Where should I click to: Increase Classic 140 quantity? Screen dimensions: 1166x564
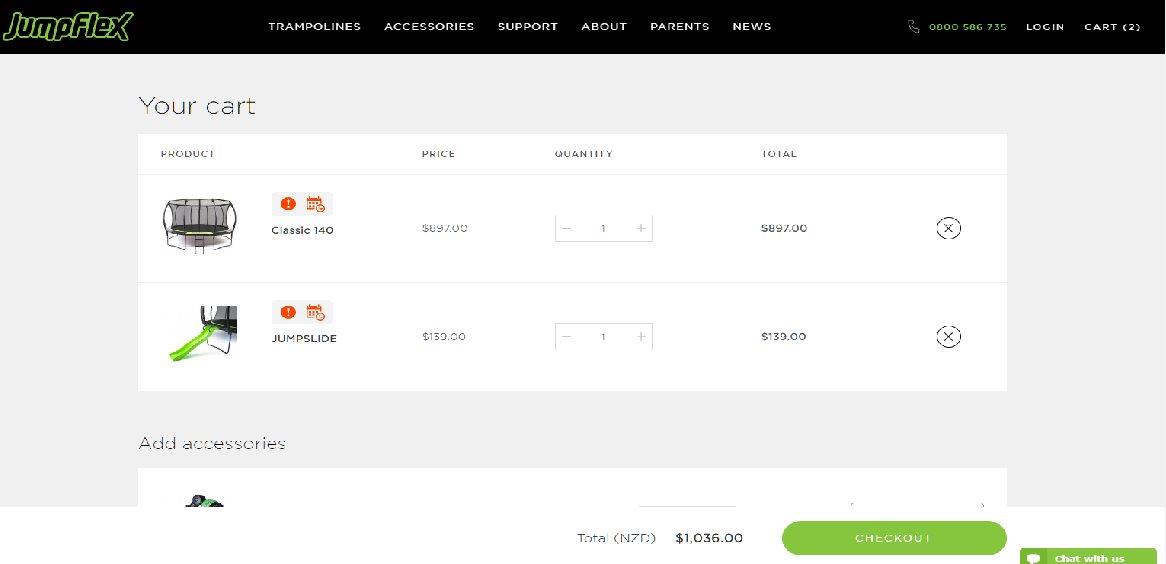[641, 228]
